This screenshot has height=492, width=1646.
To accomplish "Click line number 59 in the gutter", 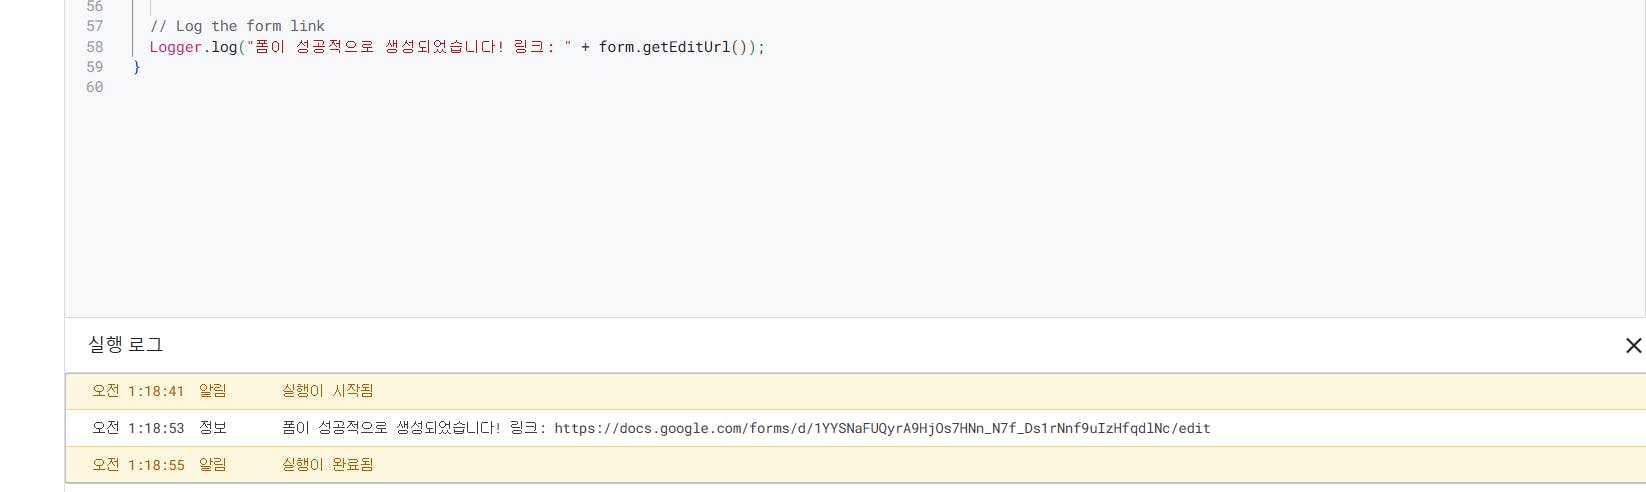I will pos(95,67).
